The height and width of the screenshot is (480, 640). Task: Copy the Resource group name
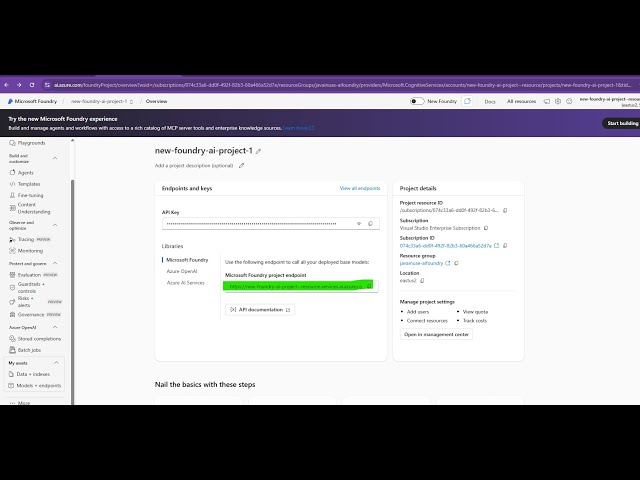click(x=456, y=263)
